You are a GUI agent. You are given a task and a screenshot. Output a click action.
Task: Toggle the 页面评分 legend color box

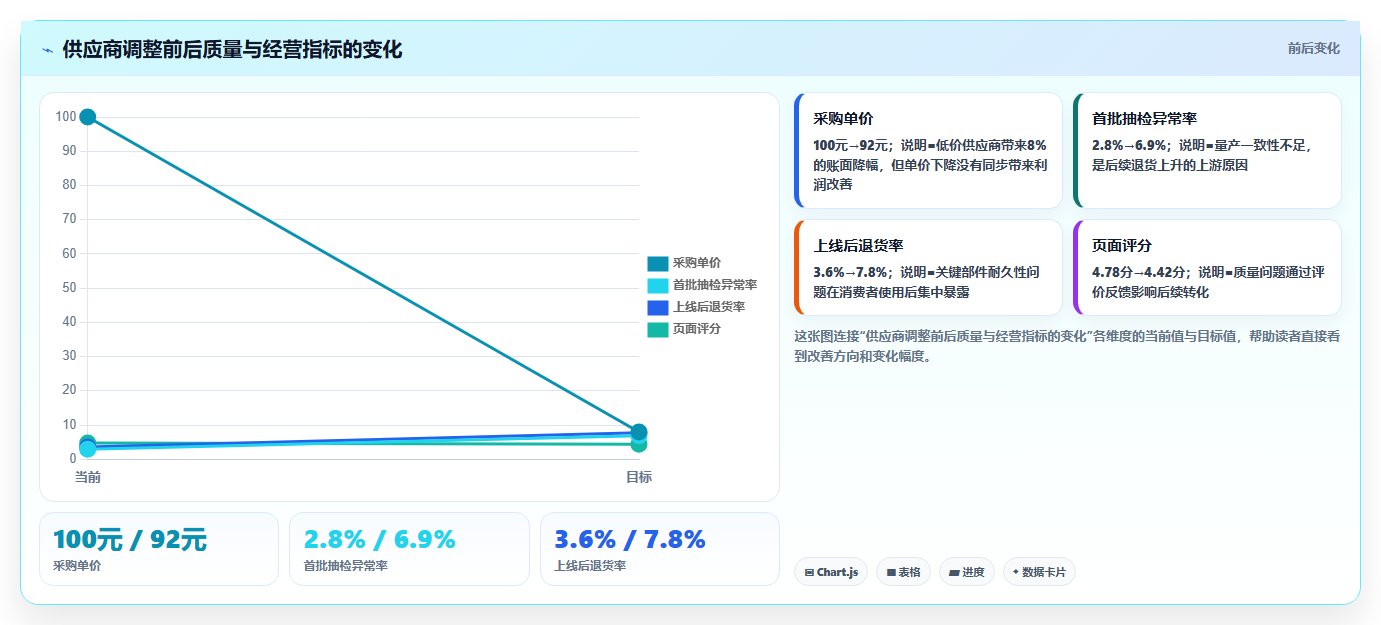coord(657,329)
